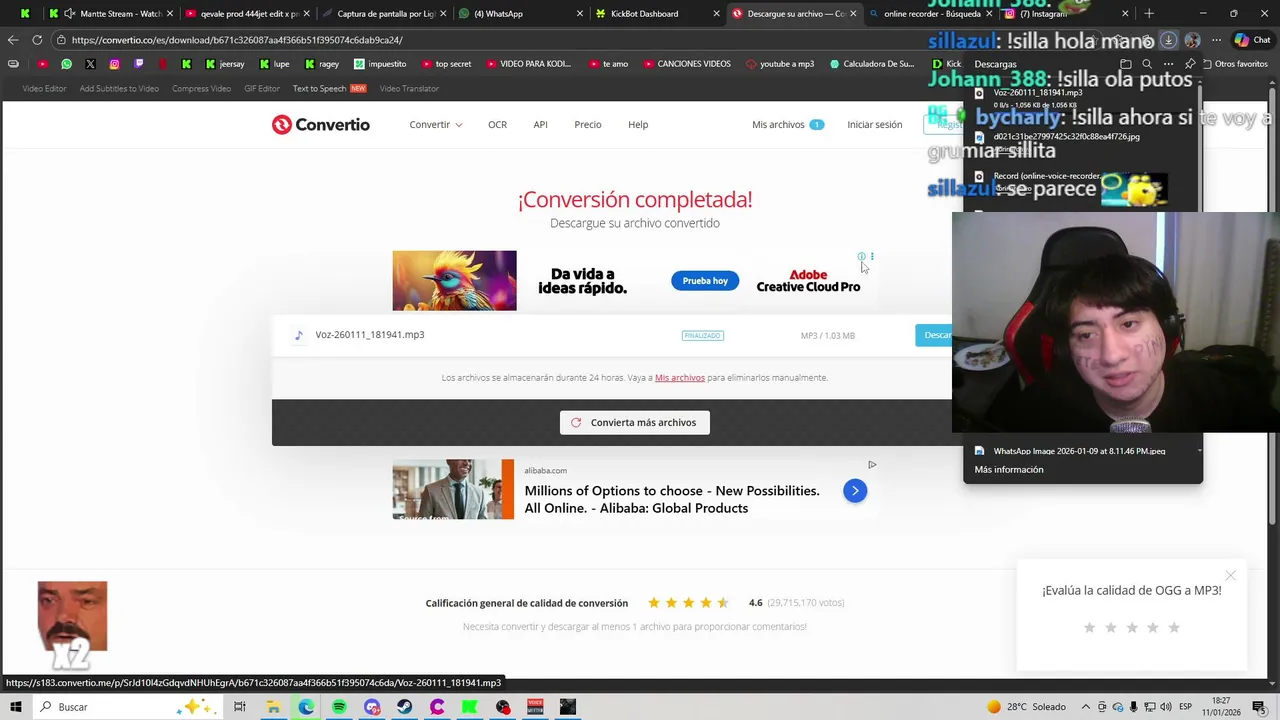
Task: Open Text to Speech tool link
Action: tap(329, 88)
